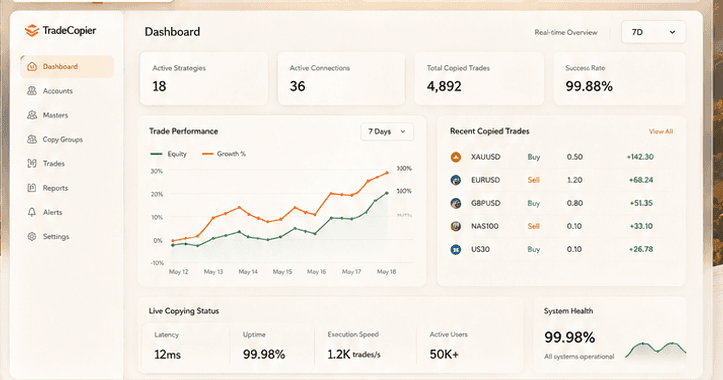Toggle the Equity legend series
Screen dimensions: 723x380
pos(169,154)
